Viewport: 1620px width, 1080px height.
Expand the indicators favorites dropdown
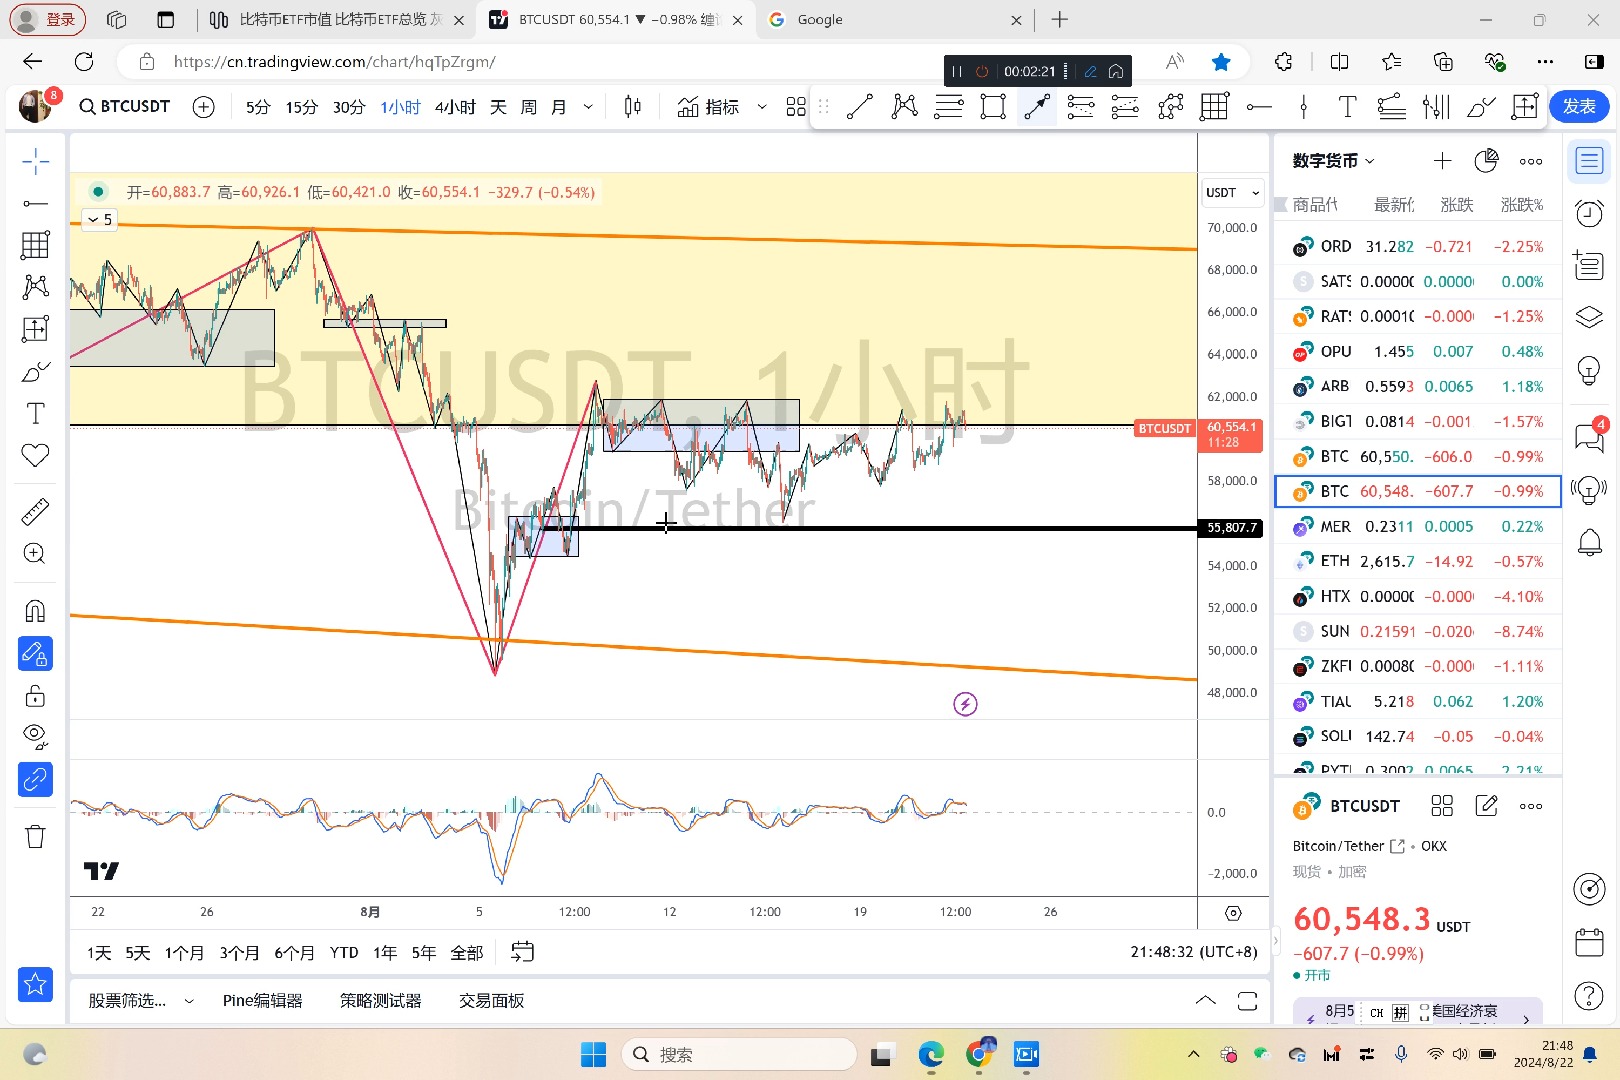(x=761, y=107)
